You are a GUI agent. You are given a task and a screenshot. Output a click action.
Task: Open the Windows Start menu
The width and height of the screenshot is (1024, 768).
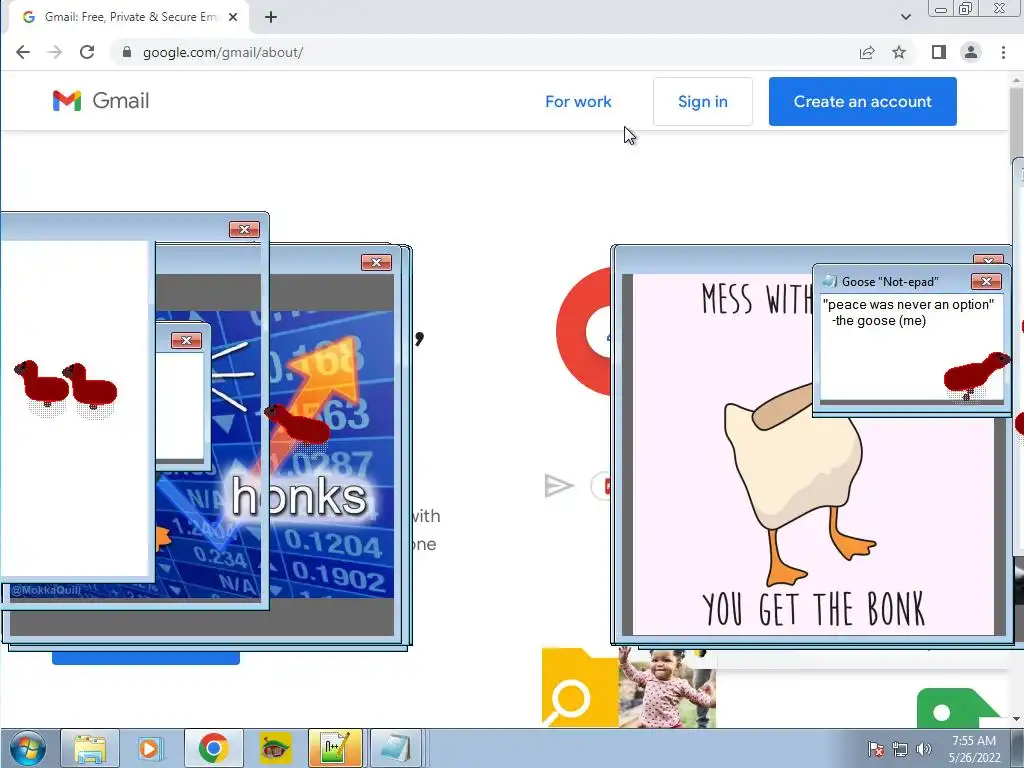pyautogui.click(x=27, y=748)
